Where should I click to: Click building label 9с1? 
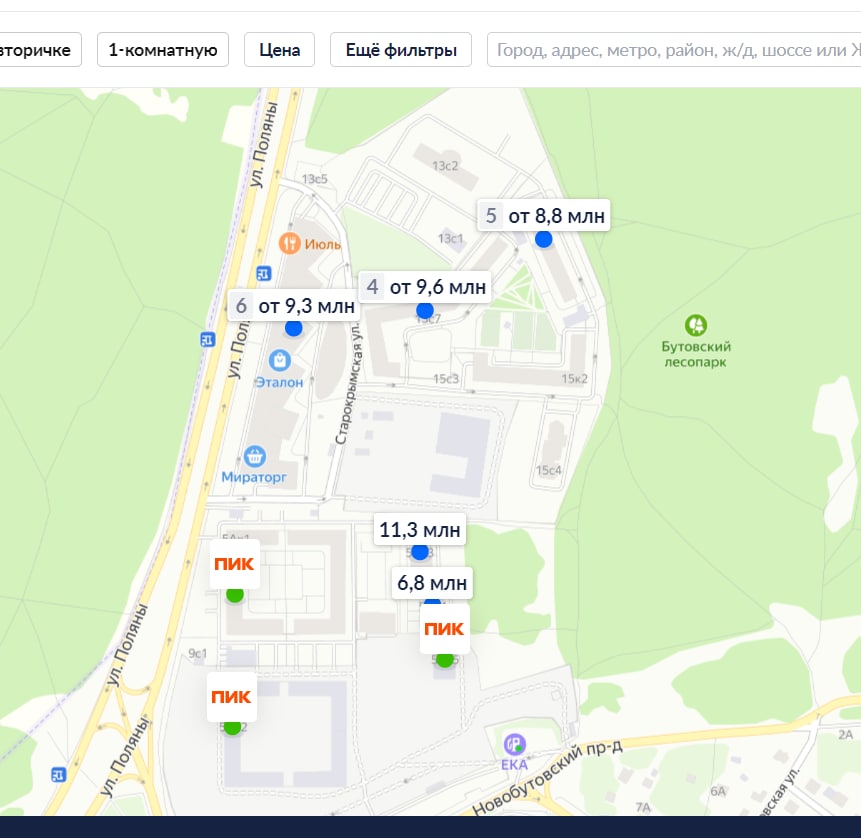click(x=198, y=653)
